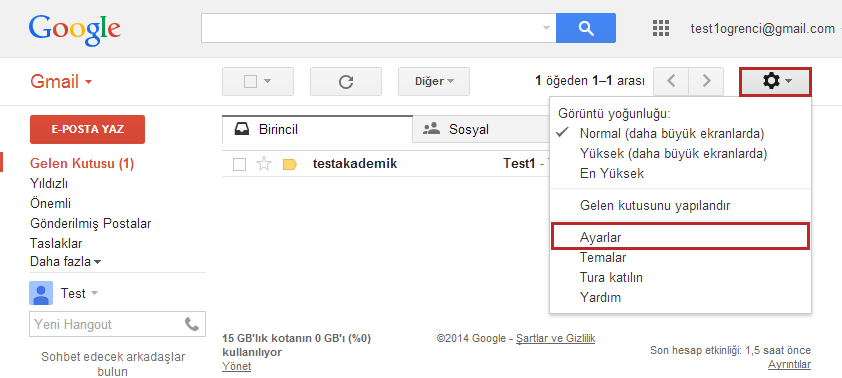Click the Test profile avatar
Screen dimensions: 842x378
[x=41, y=293]
